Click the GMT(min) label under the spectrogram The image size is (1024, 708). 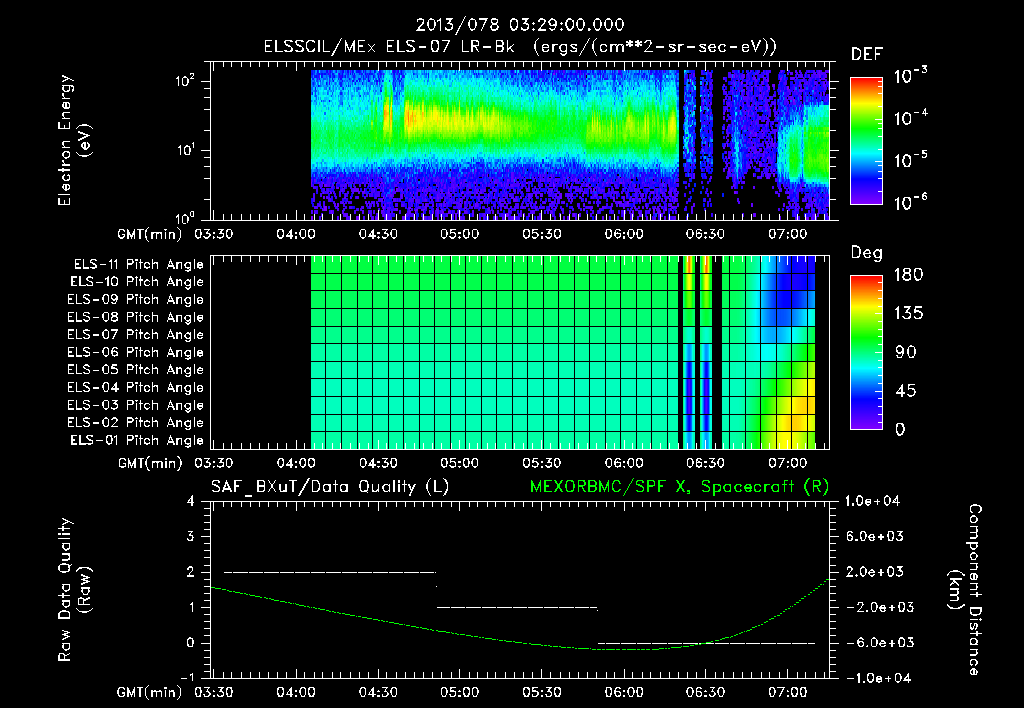150,234
